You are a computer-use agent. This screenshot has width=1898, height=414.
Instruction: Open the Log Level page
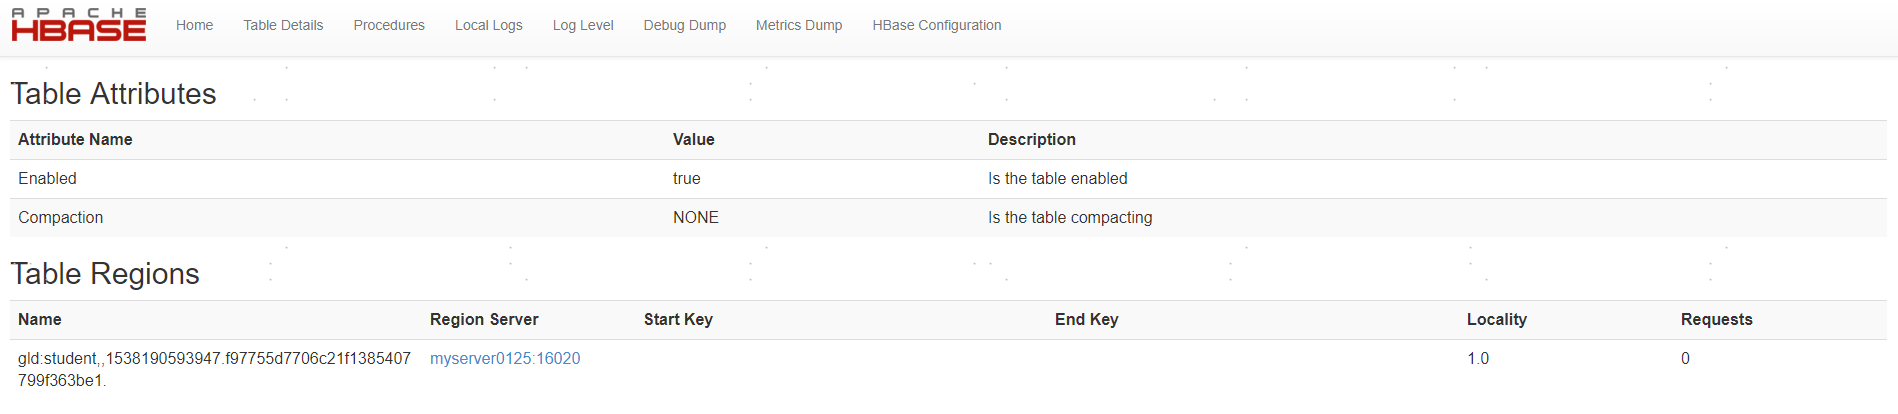click(x=583, y=25)
